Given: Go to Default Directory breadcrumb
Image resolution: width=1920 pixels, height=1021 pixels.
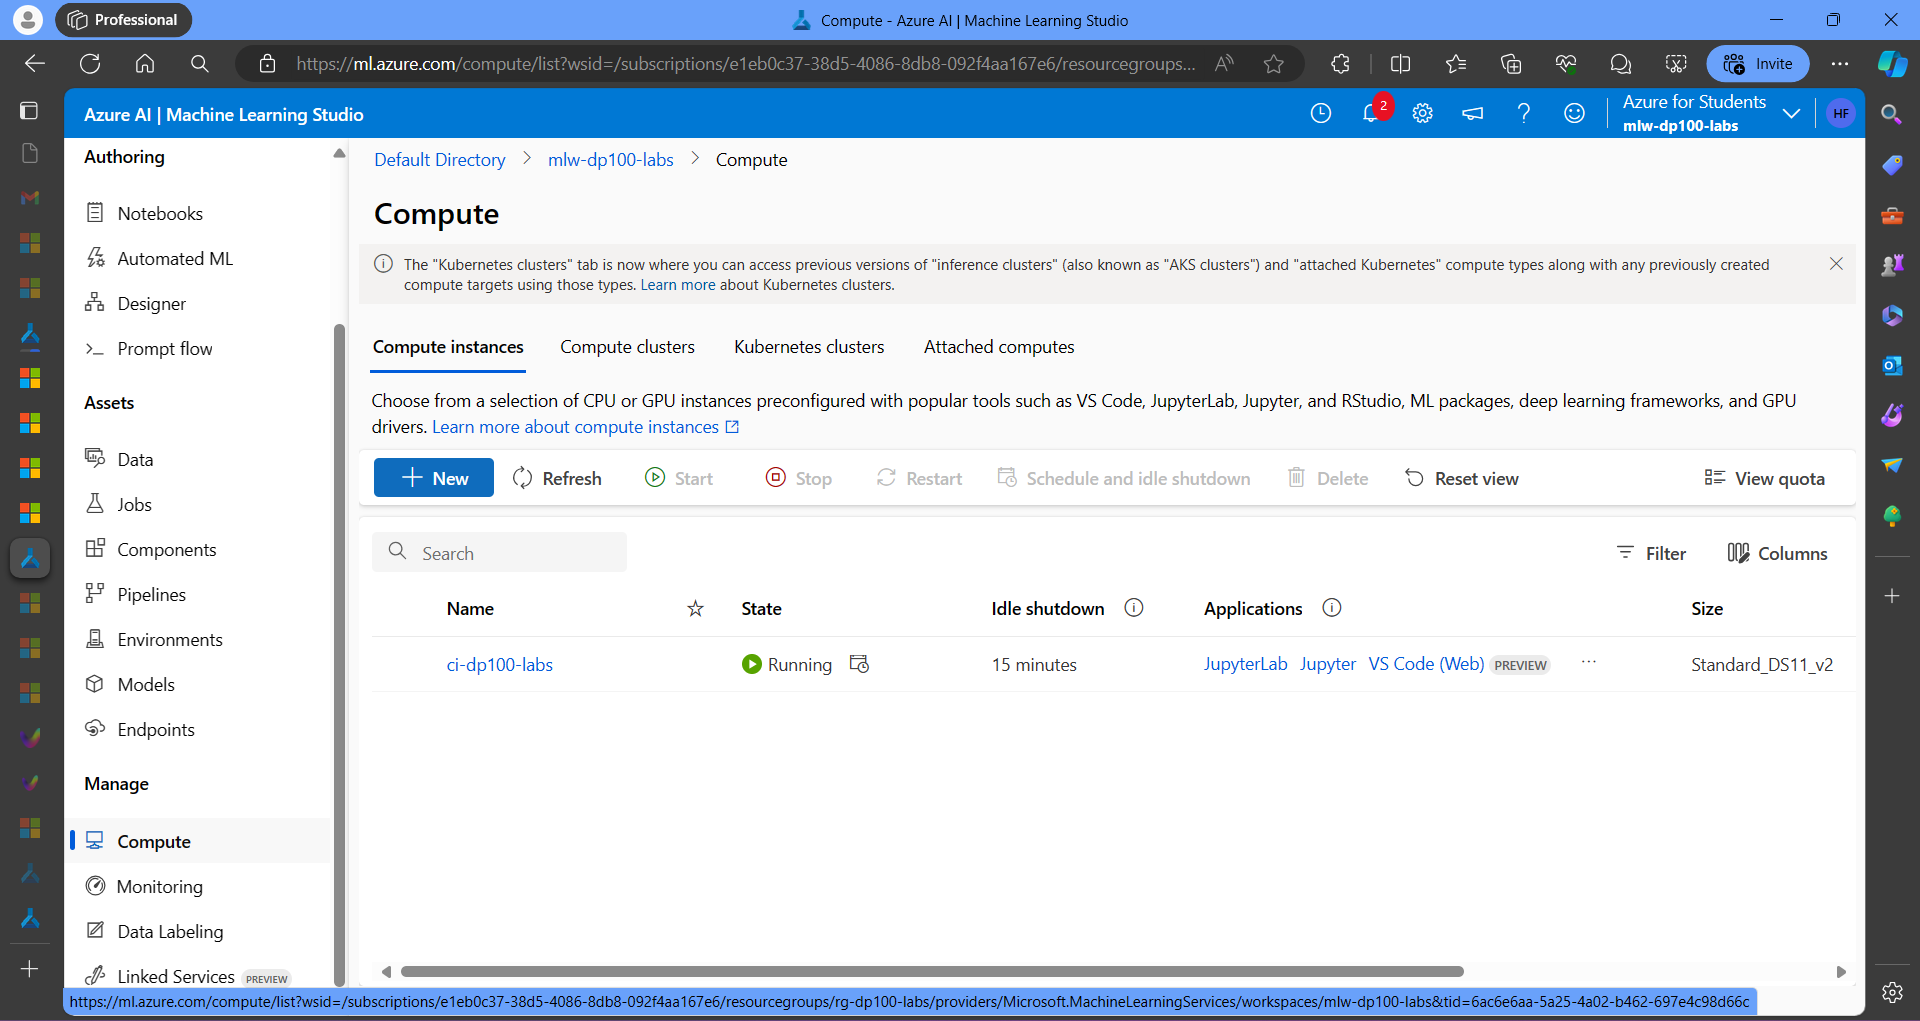Looking at the screenshot, I should point(440,160).
